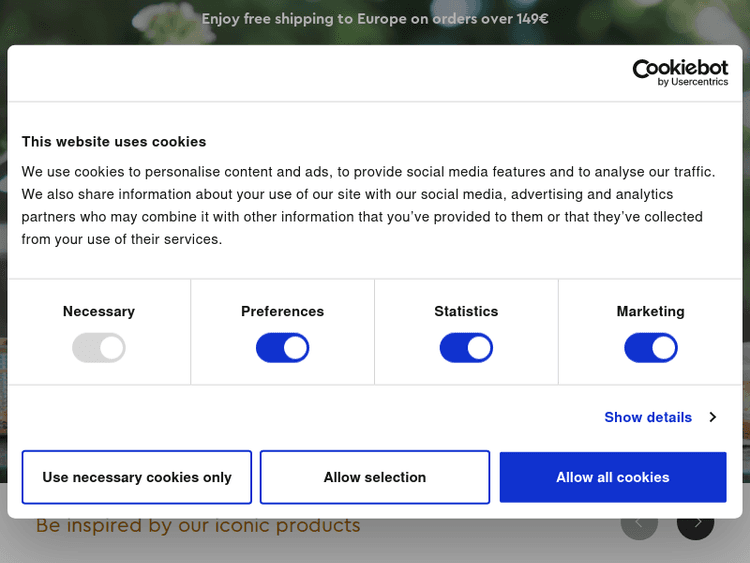Screen dimensions: 750x563
Task: Turn off the Statistics cookies switch
Action: point(466,348)
